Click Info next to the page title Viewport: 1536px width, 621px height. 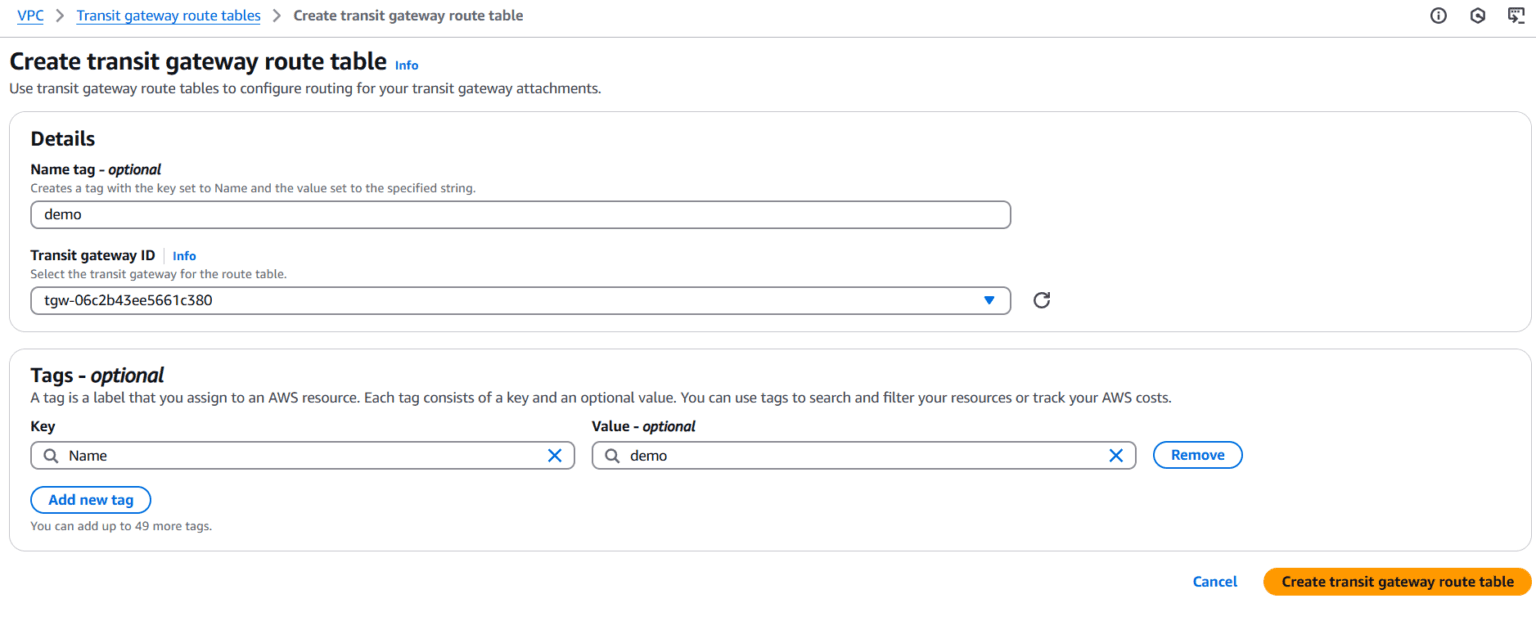(x=406, y=64)
